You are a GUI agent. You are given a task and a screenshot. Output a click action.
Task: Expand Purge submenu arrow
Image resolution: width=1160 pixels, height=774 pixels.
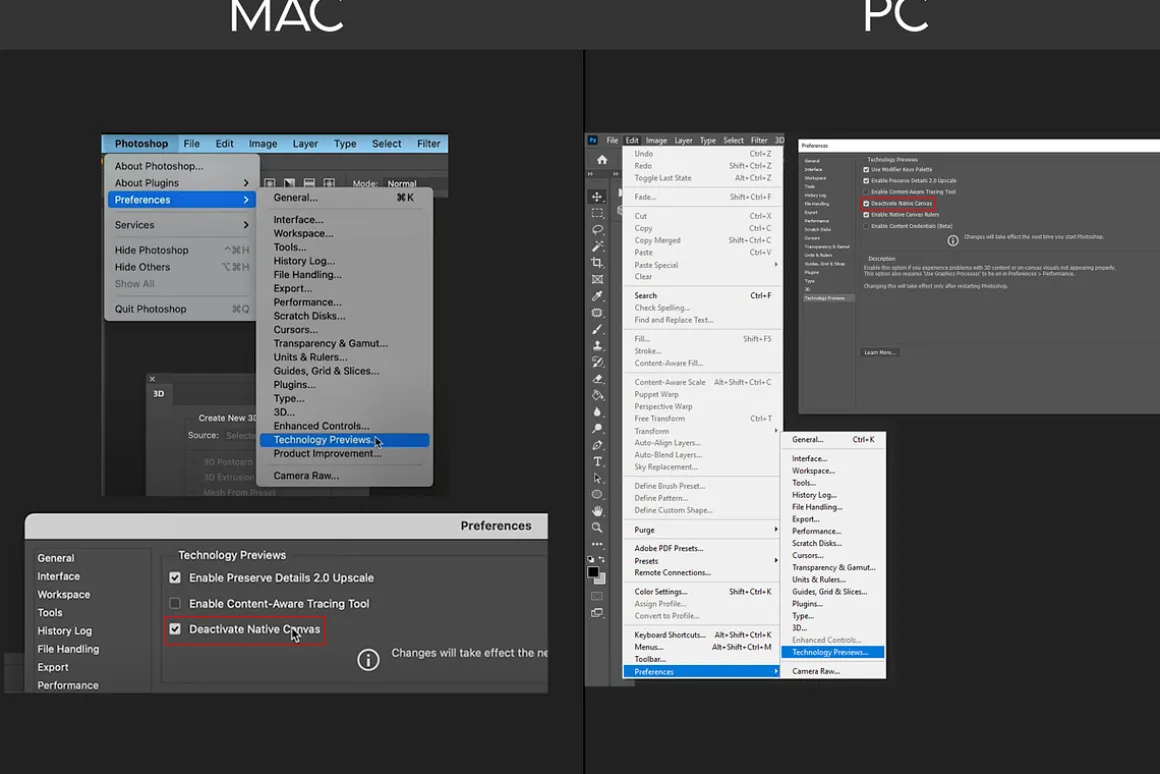[776, 529]
